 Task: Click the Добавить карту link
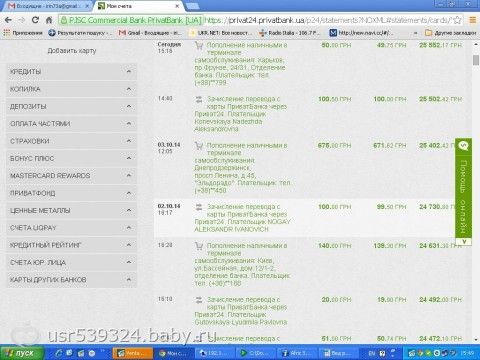pos(72,51)
